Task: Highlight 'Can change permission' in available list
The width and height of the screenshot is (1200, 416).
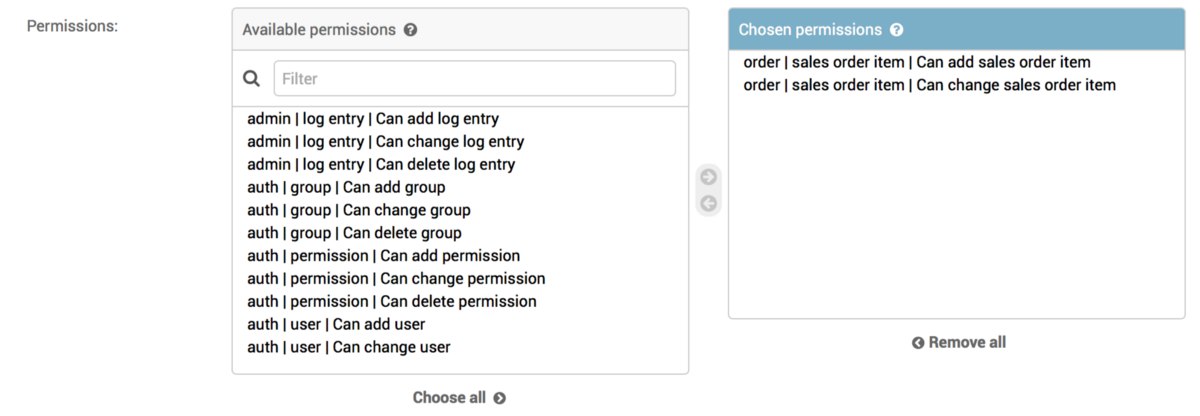Action: point(396,279)
